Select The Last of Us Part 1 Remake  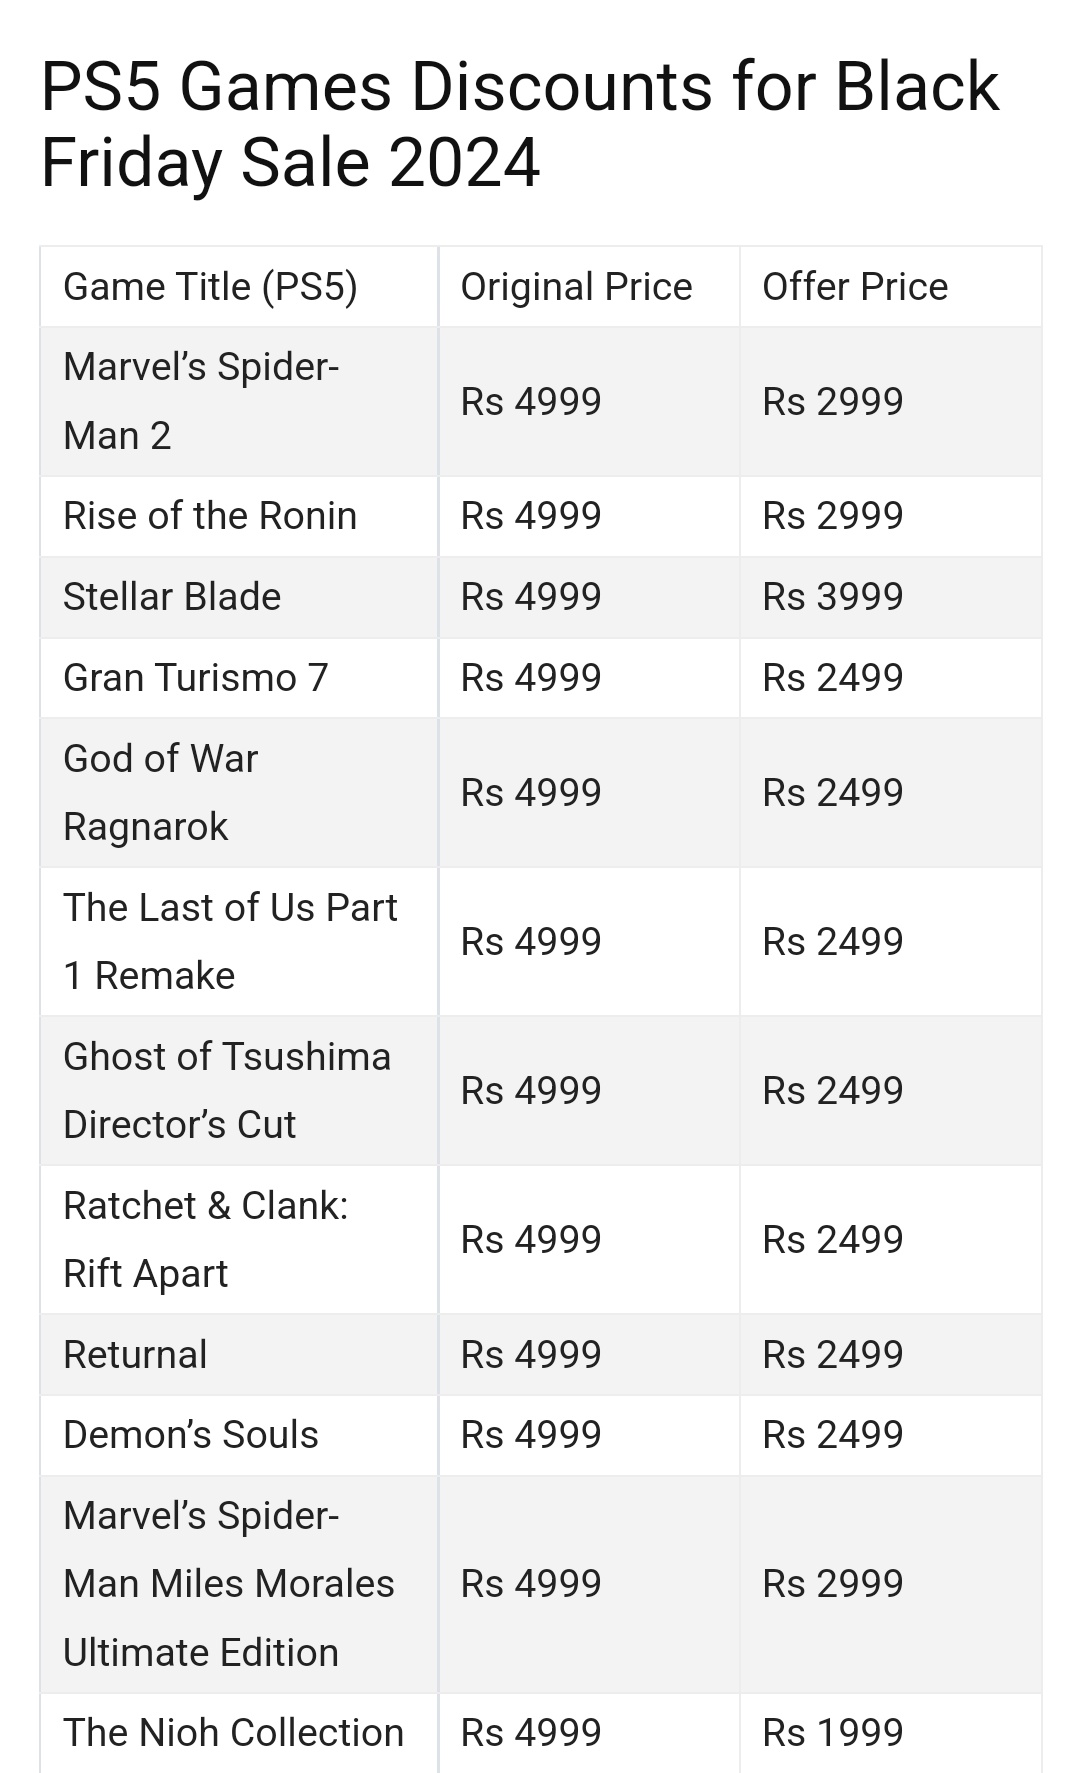click(x=230, y=941)
